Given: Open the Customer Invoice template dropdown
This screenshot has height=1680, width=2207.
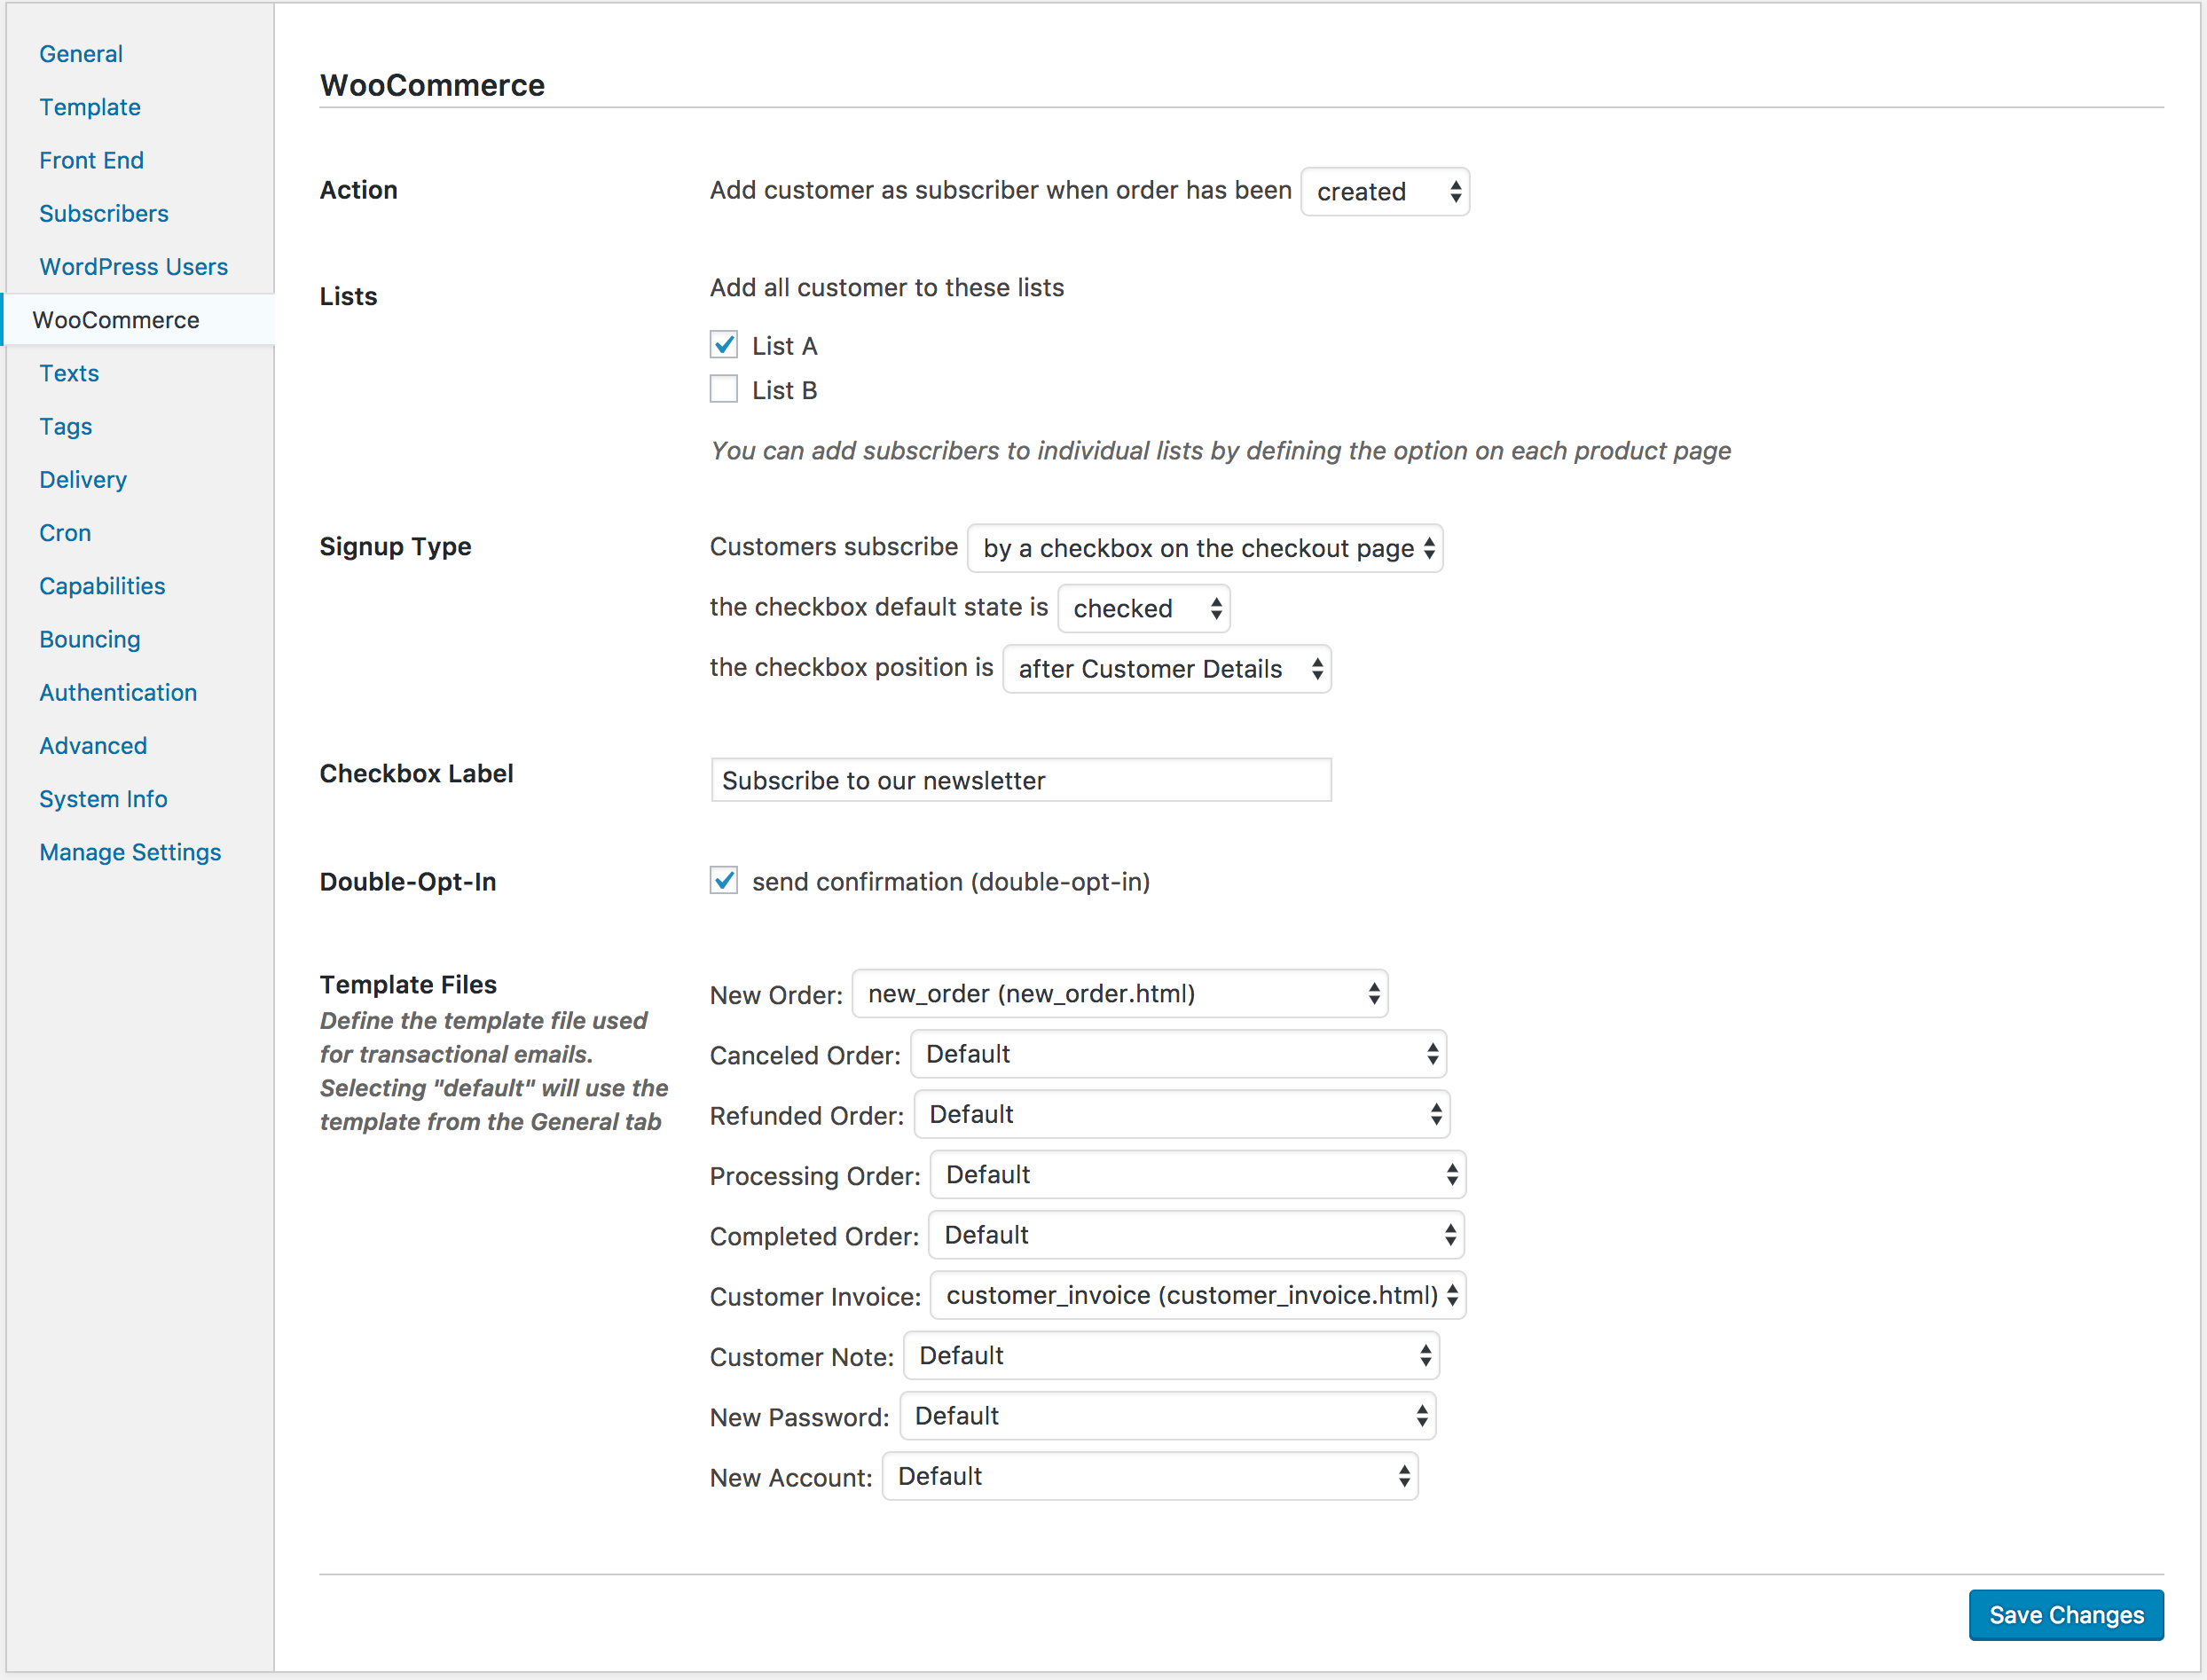Looking at the screenshot, I should click(1198, 1295).
